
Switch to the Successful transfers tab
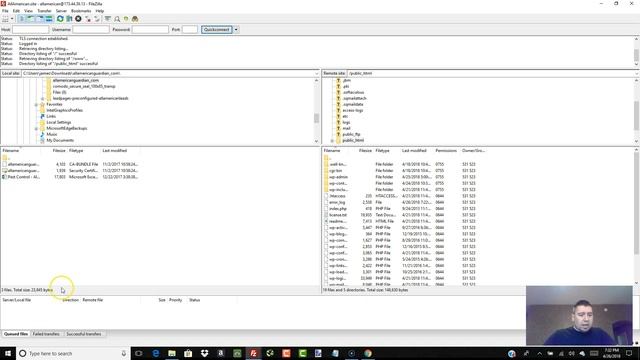[x=84, y=334]
